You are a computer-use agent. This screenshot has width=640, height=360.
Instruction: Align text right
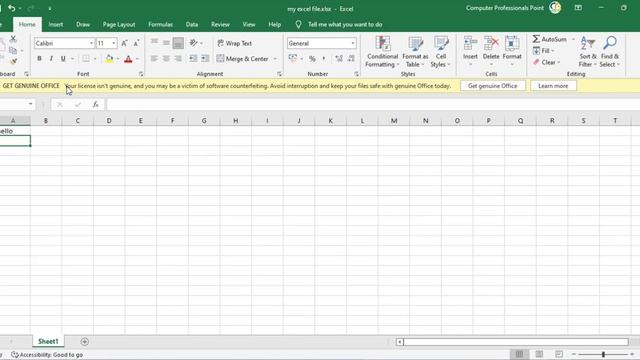[178, 59]
